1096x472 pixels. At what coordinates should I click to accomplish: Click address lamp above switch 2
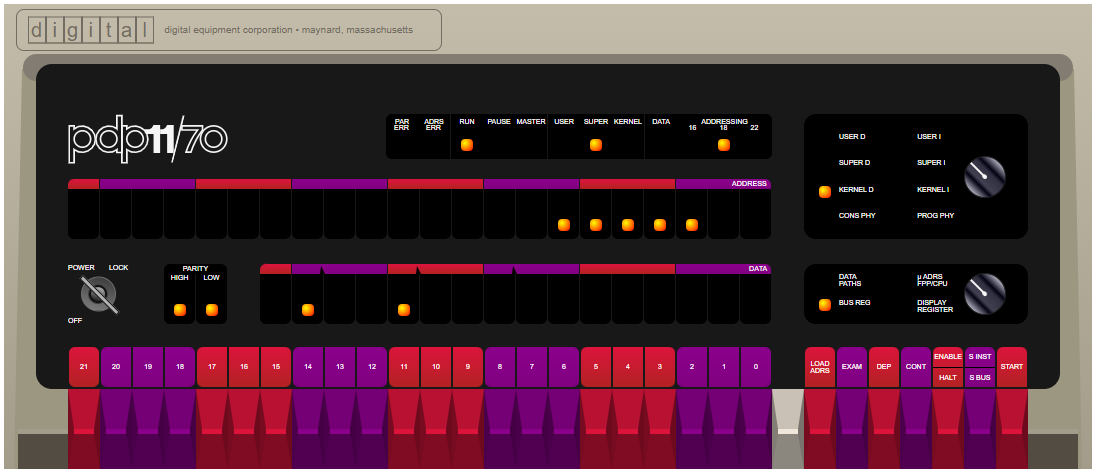coord(692,225)
